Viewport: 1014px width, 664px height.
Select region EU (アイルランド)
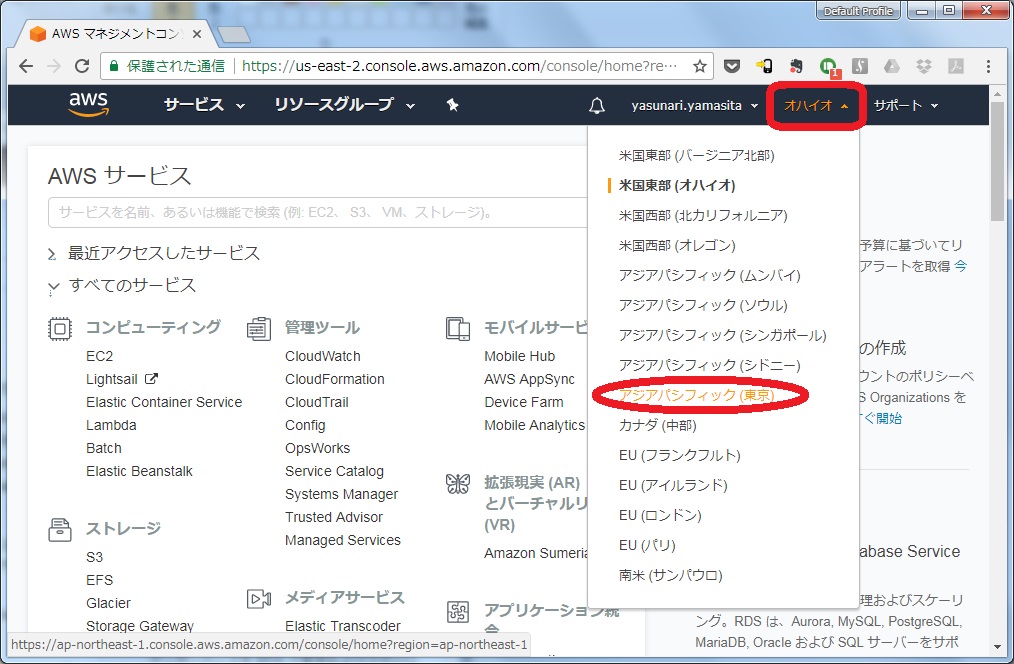[673, 486]
